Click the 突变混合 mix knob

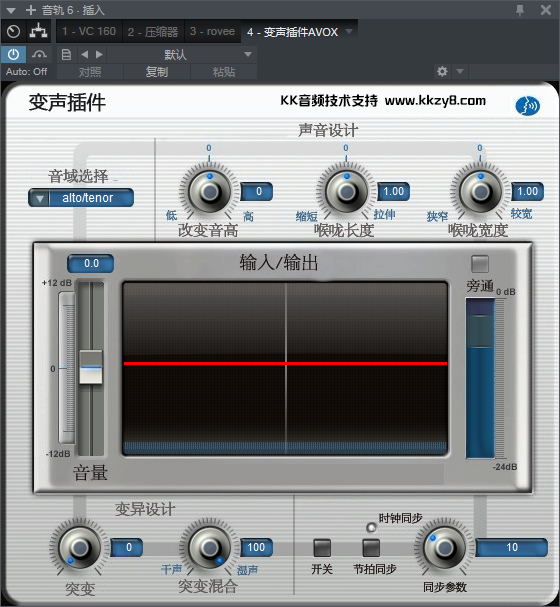(x=209, y=547)
